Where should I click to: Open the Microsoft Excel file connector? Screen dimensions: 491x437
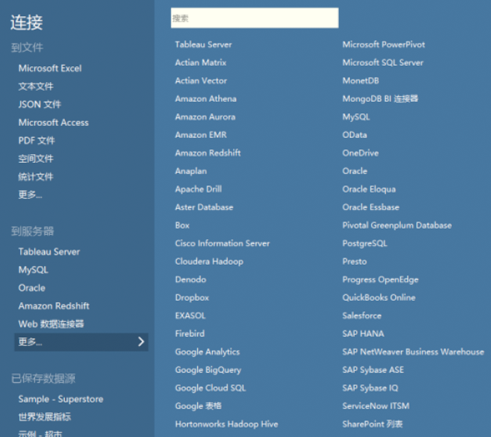coord(50,68)
